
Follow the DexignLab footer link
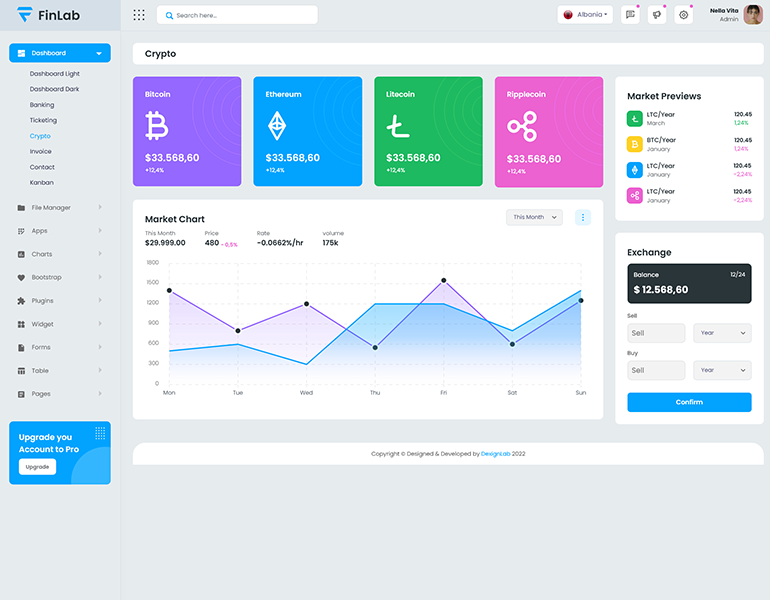pyautogui.click(x=495, y=454)
